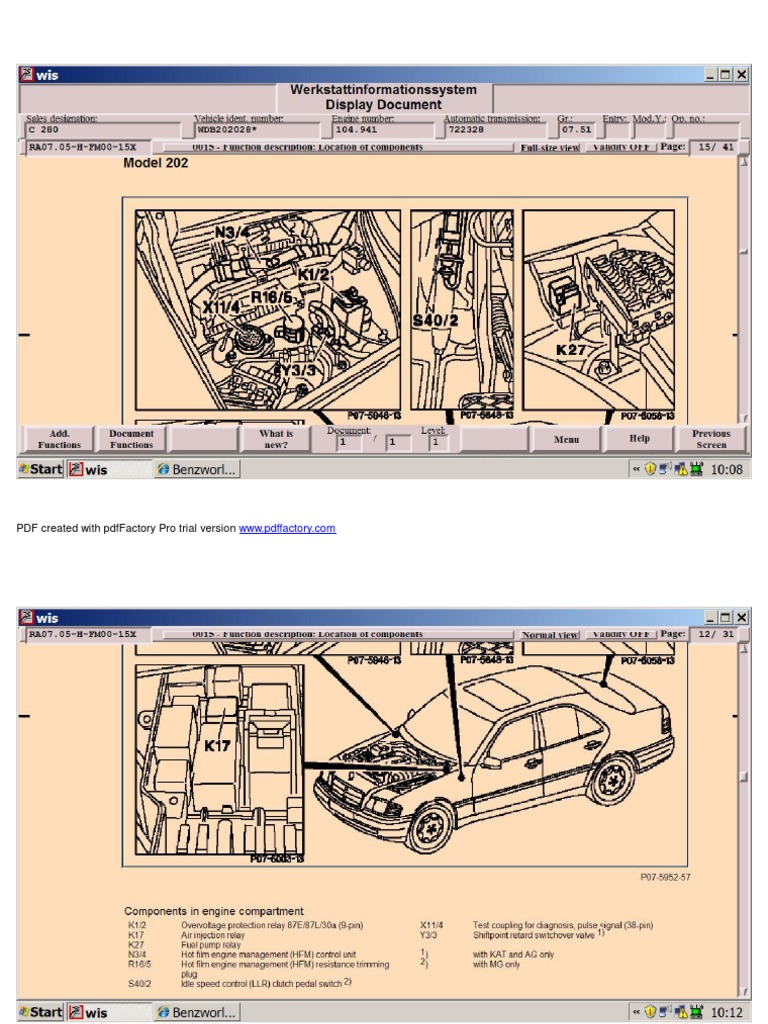Expand hidden tray icons on 10:12 taskbar

pos(636,1012)
